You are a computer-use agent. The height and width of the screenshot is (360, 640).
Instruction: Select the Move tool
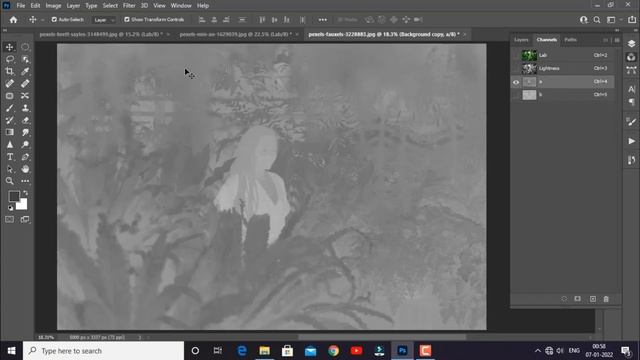click(x=10, y=47)
